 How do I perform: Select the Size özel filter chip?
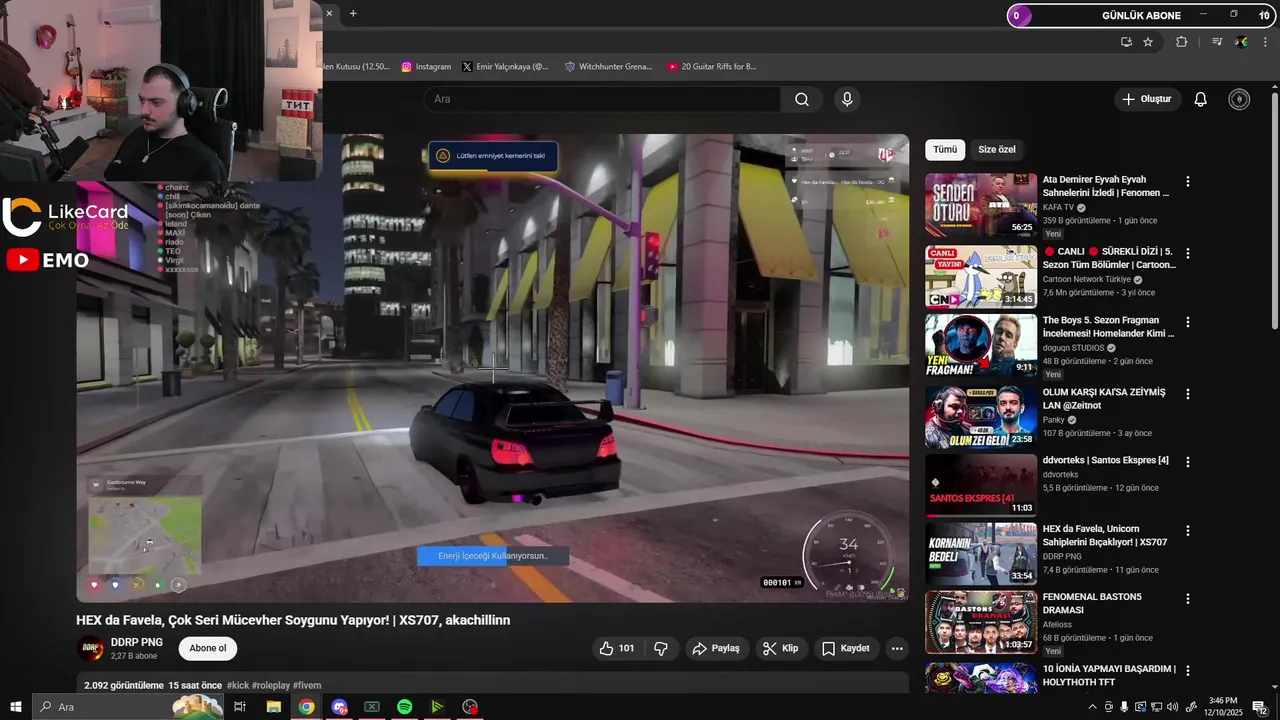(x=997, y=150)
